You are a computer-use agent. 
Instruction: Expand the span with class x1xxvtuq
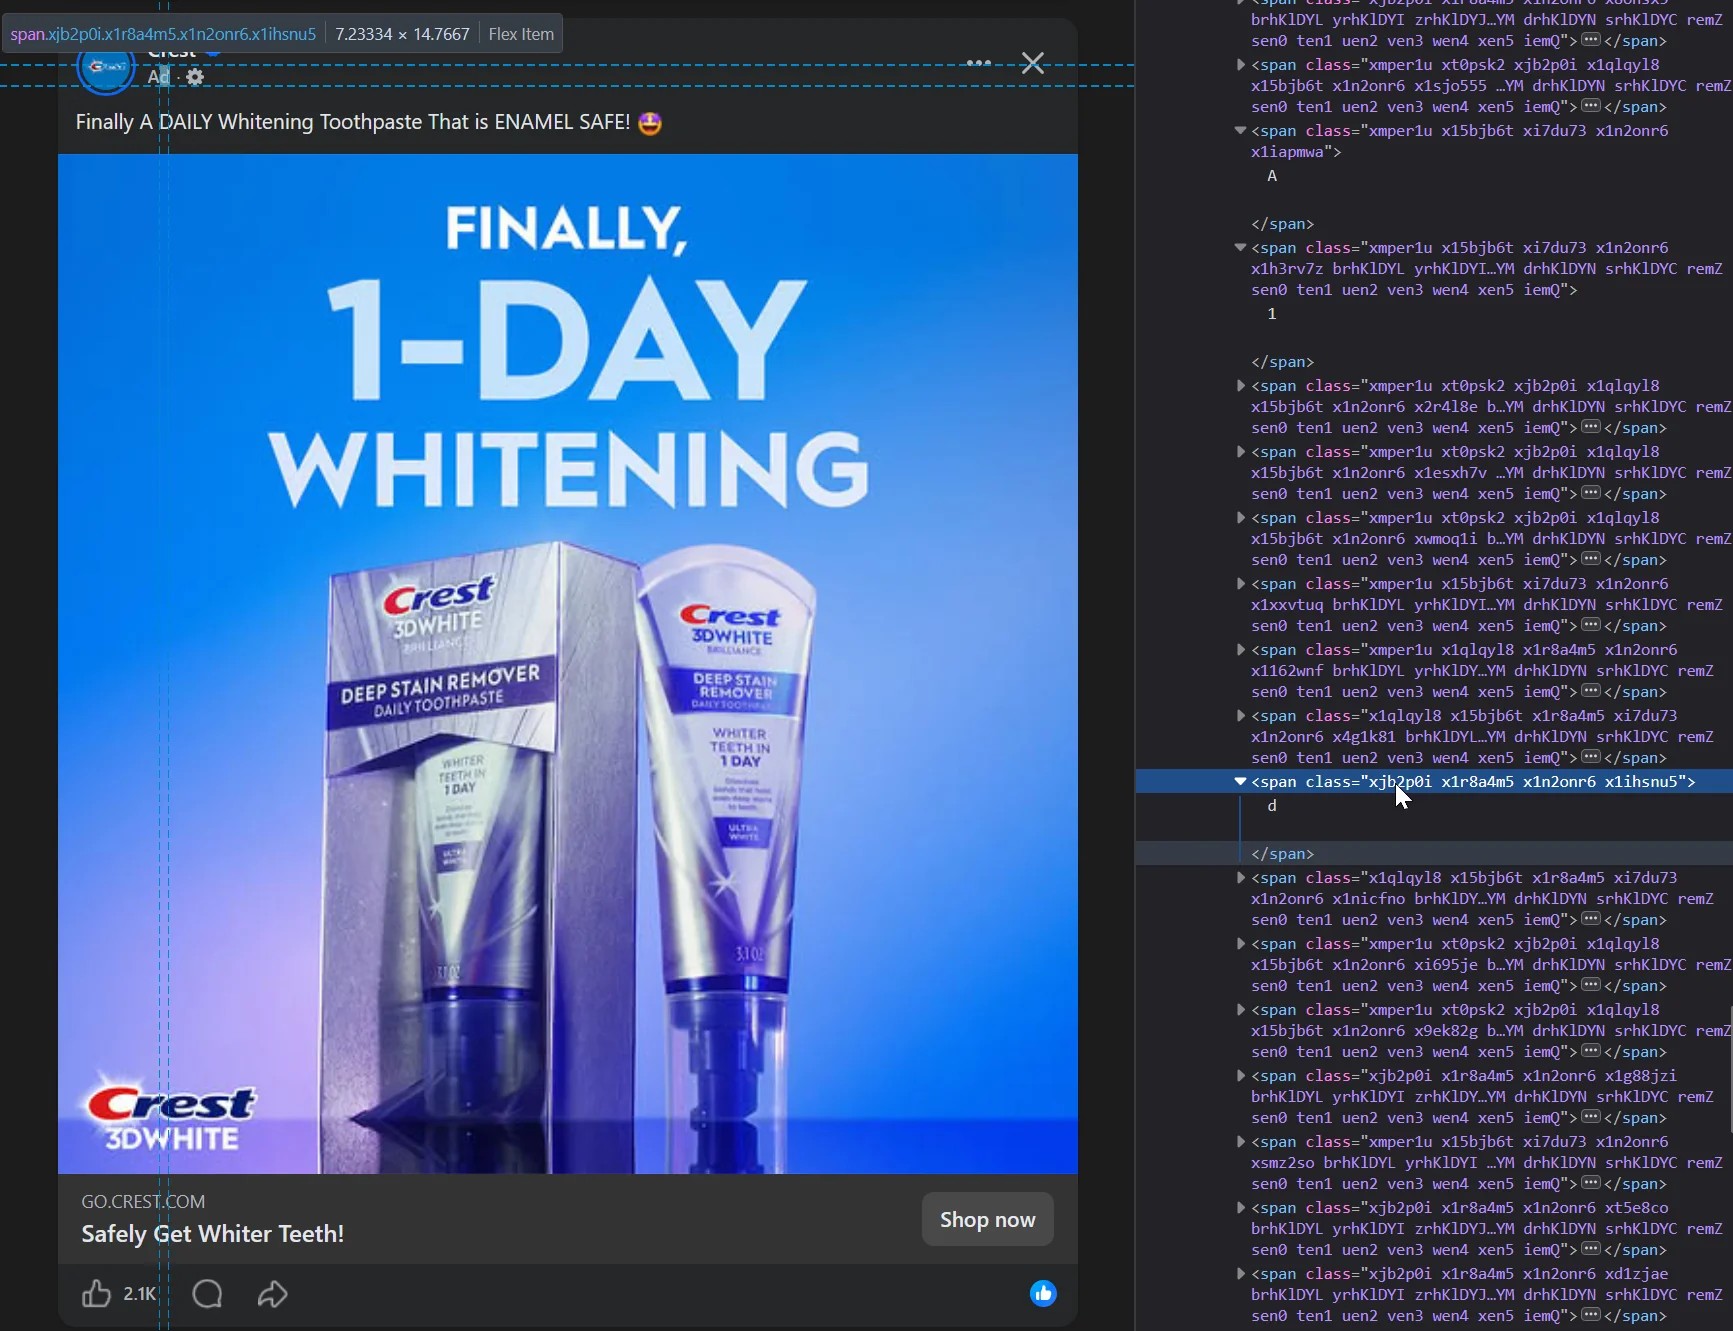1241,584
